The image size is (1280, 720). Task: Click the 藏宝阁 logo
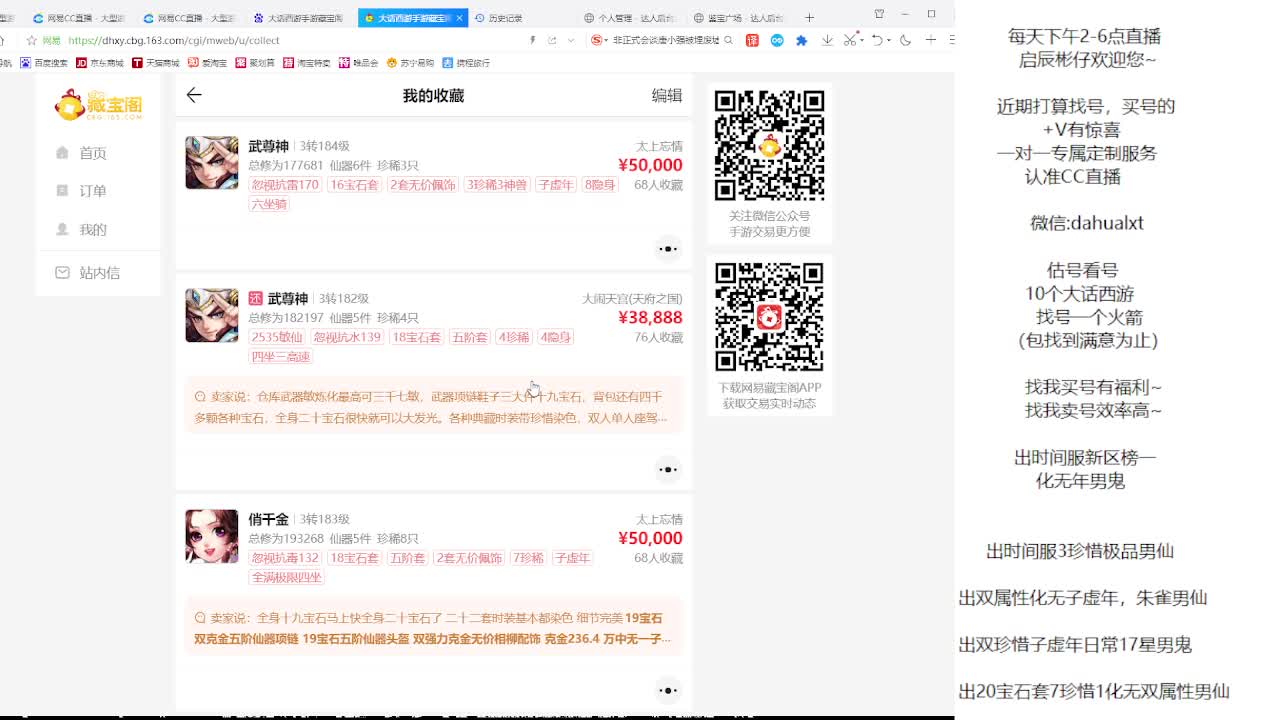(98, 104)
